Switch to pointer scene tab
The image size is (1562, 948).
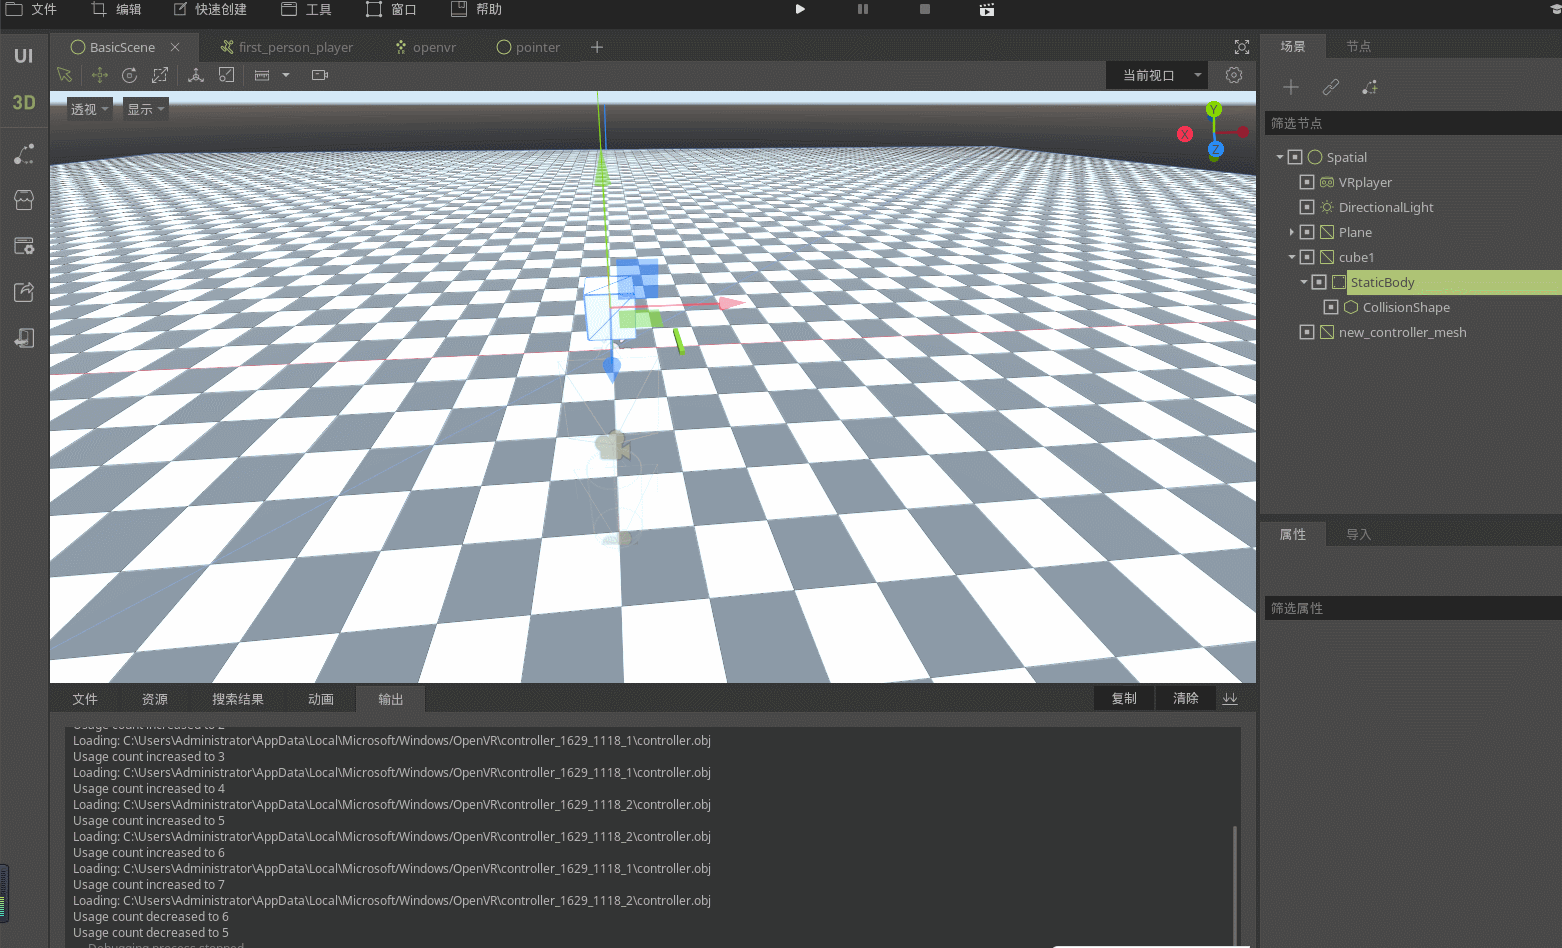(529, 47)
